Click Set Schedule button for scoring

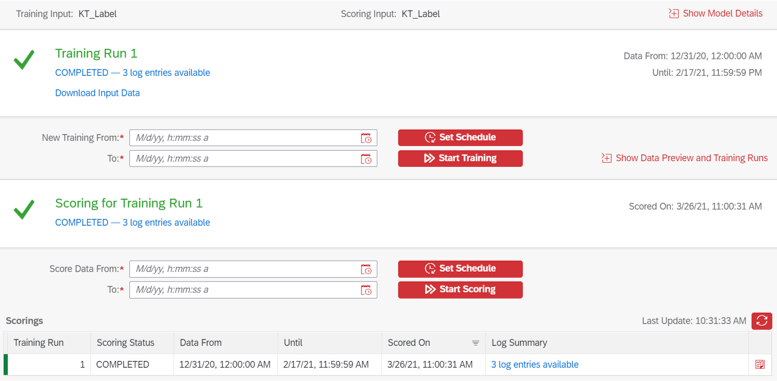click(460, 269)
